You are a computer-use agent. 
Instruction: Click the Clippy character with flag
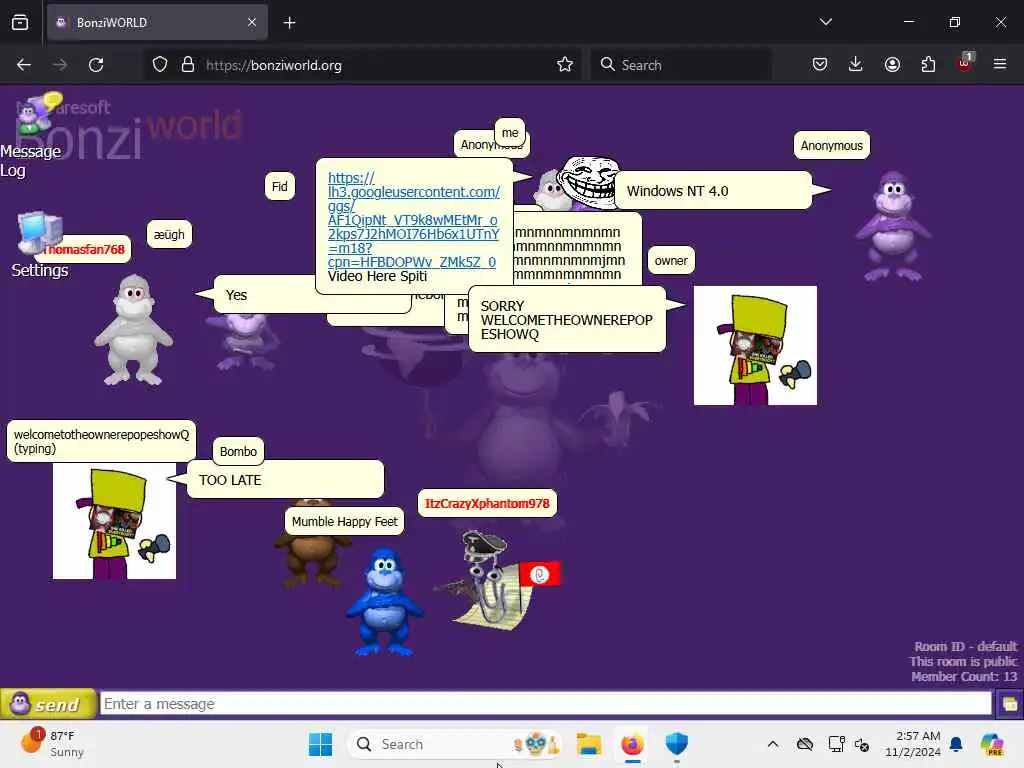tap(496, 580)
